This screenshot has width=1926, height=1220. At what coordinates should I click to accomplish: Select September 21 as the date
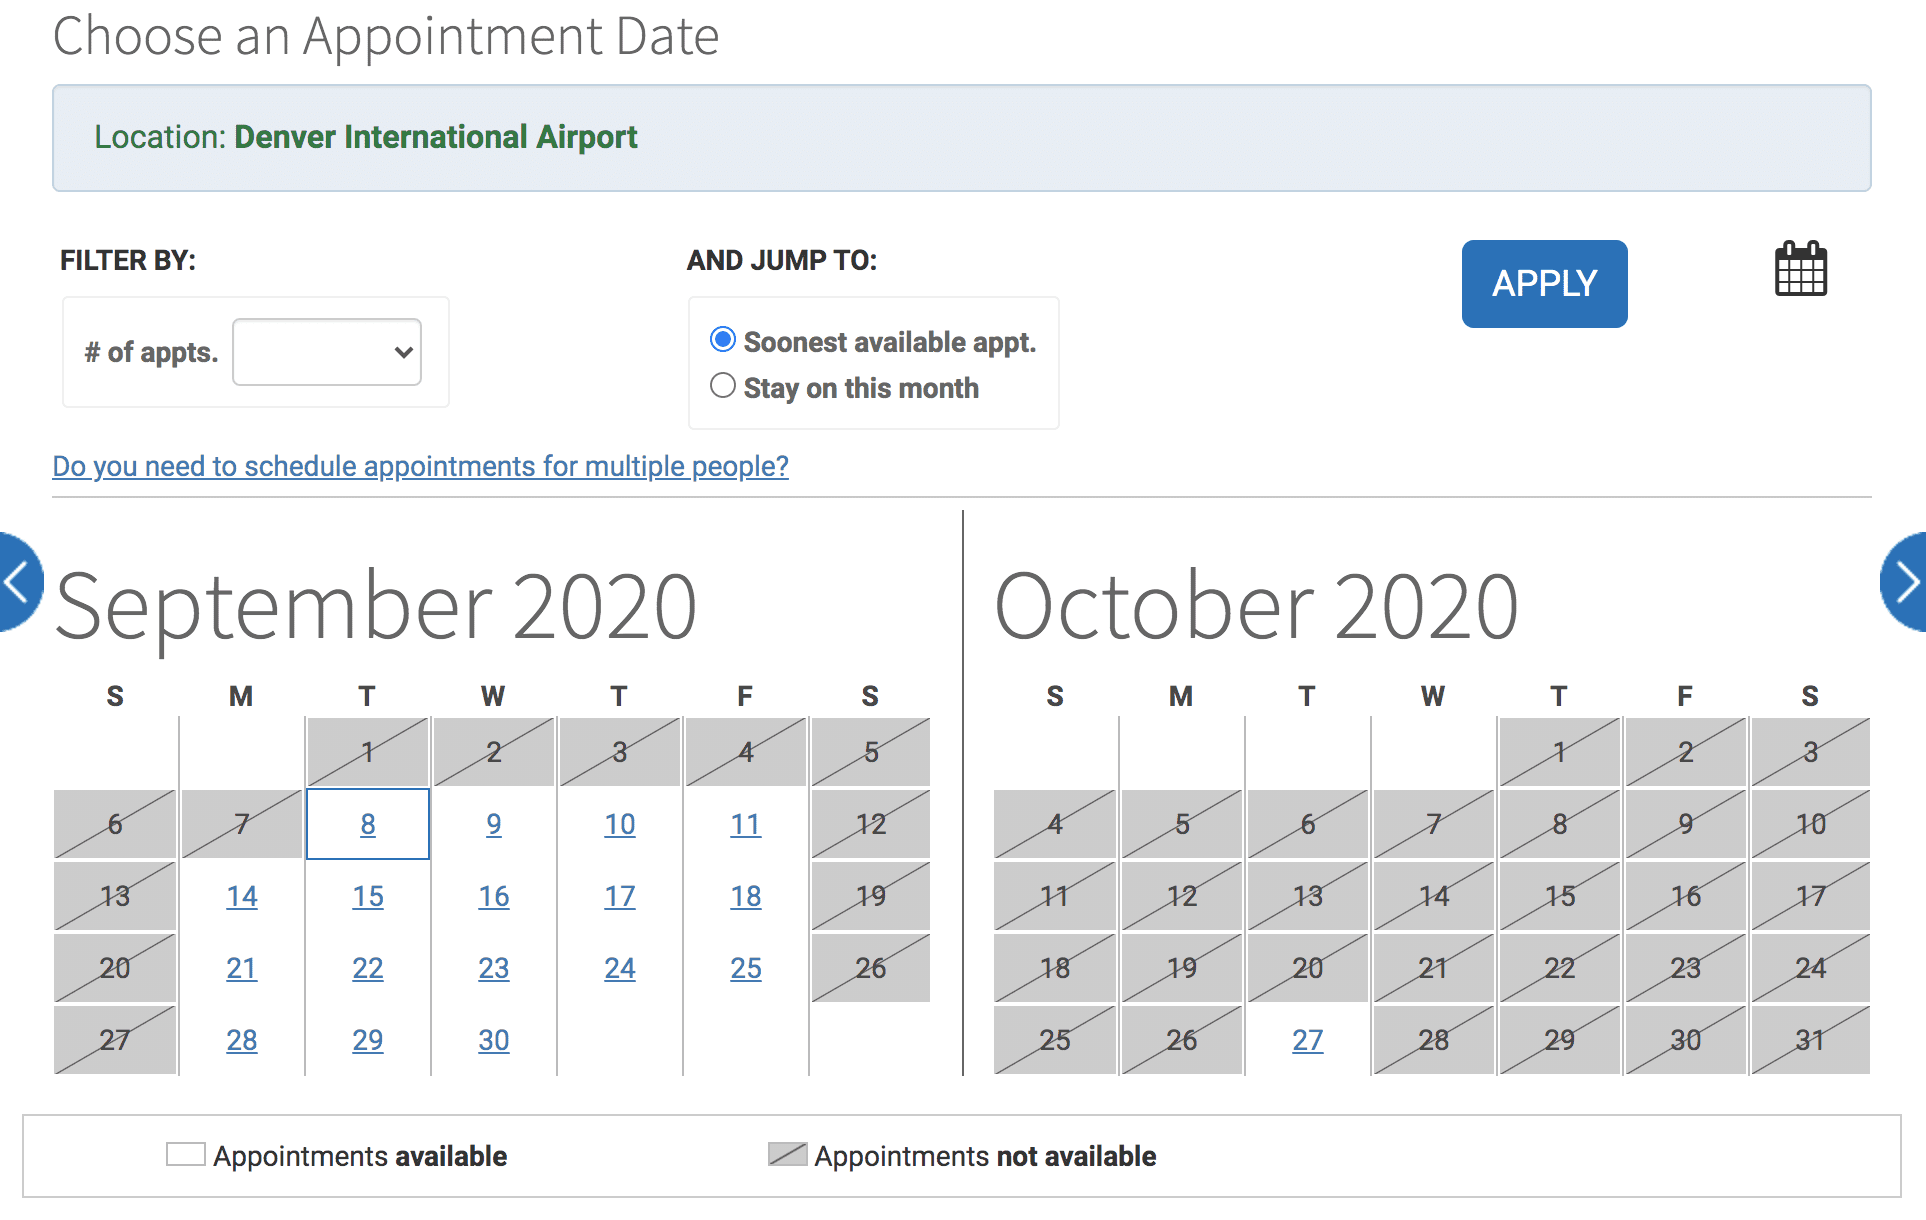point(241,968)
